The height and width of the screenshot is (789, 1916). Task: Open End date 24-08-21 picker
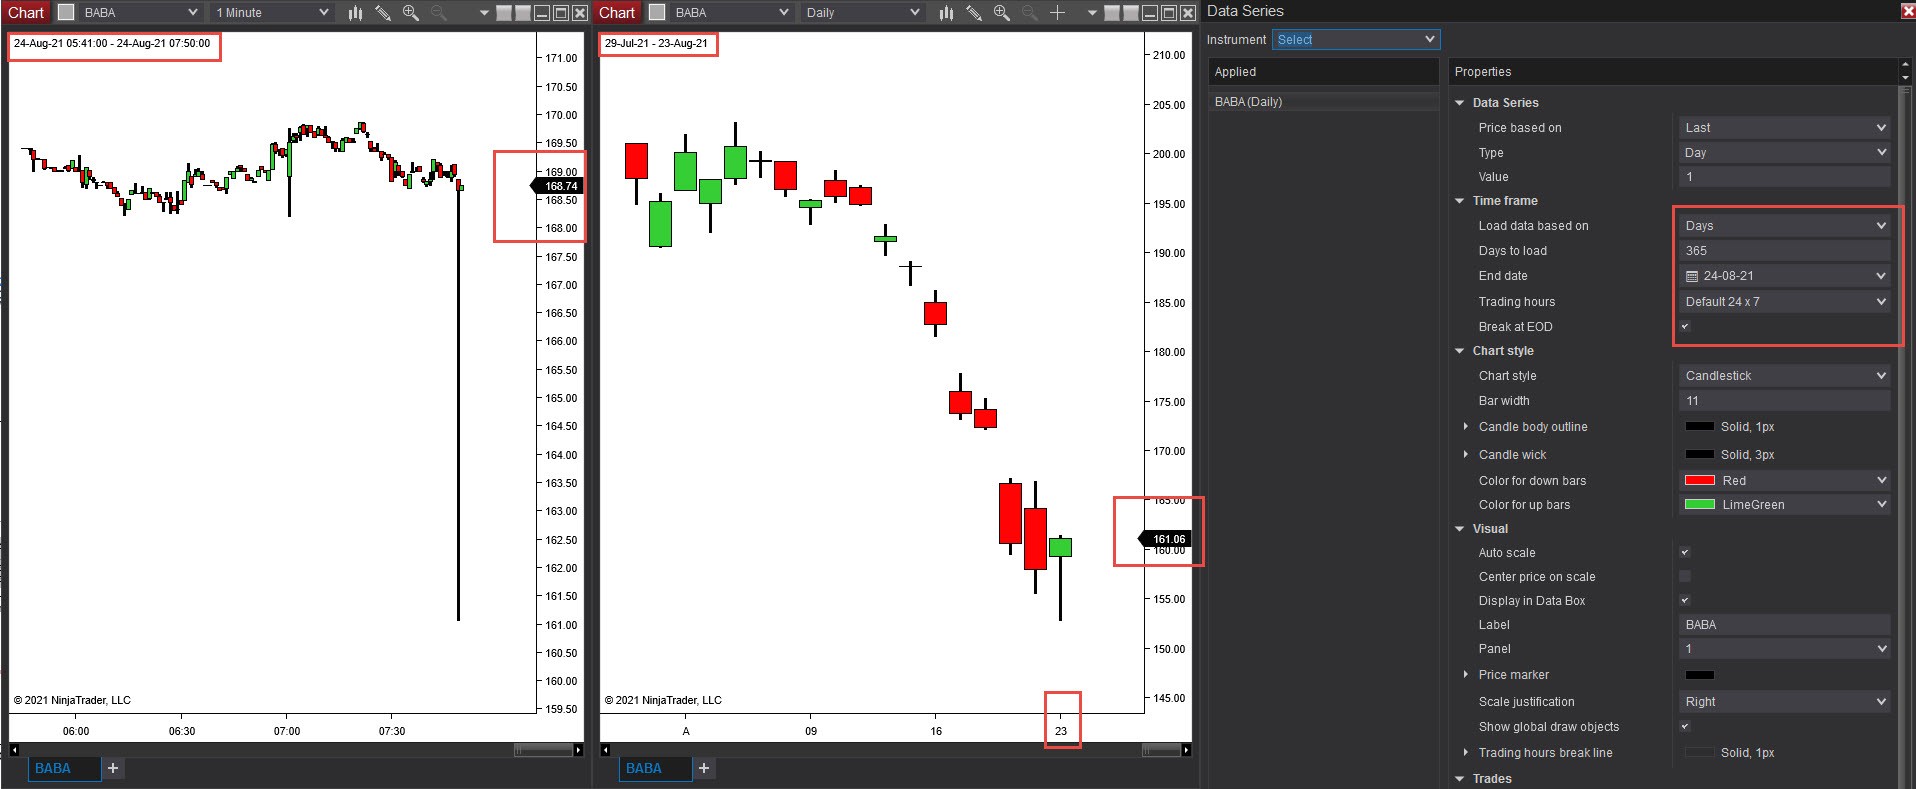(x=1784, y=276)
